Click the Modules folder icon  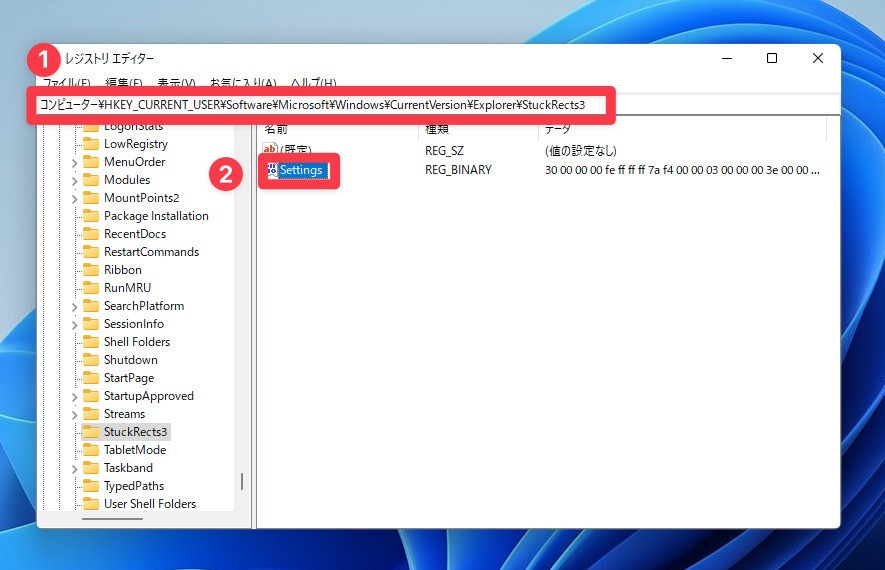pos(91,180)
